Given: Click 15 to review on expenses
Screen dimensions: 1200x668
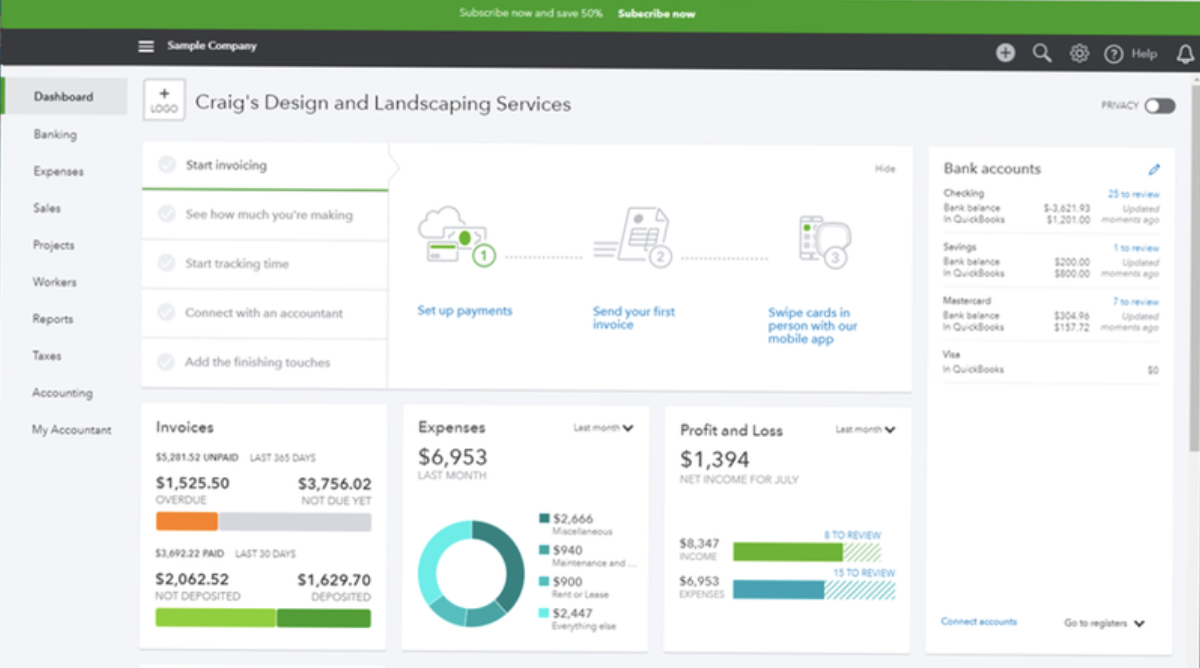Looking at the screenshot, I should coord(864,573).
